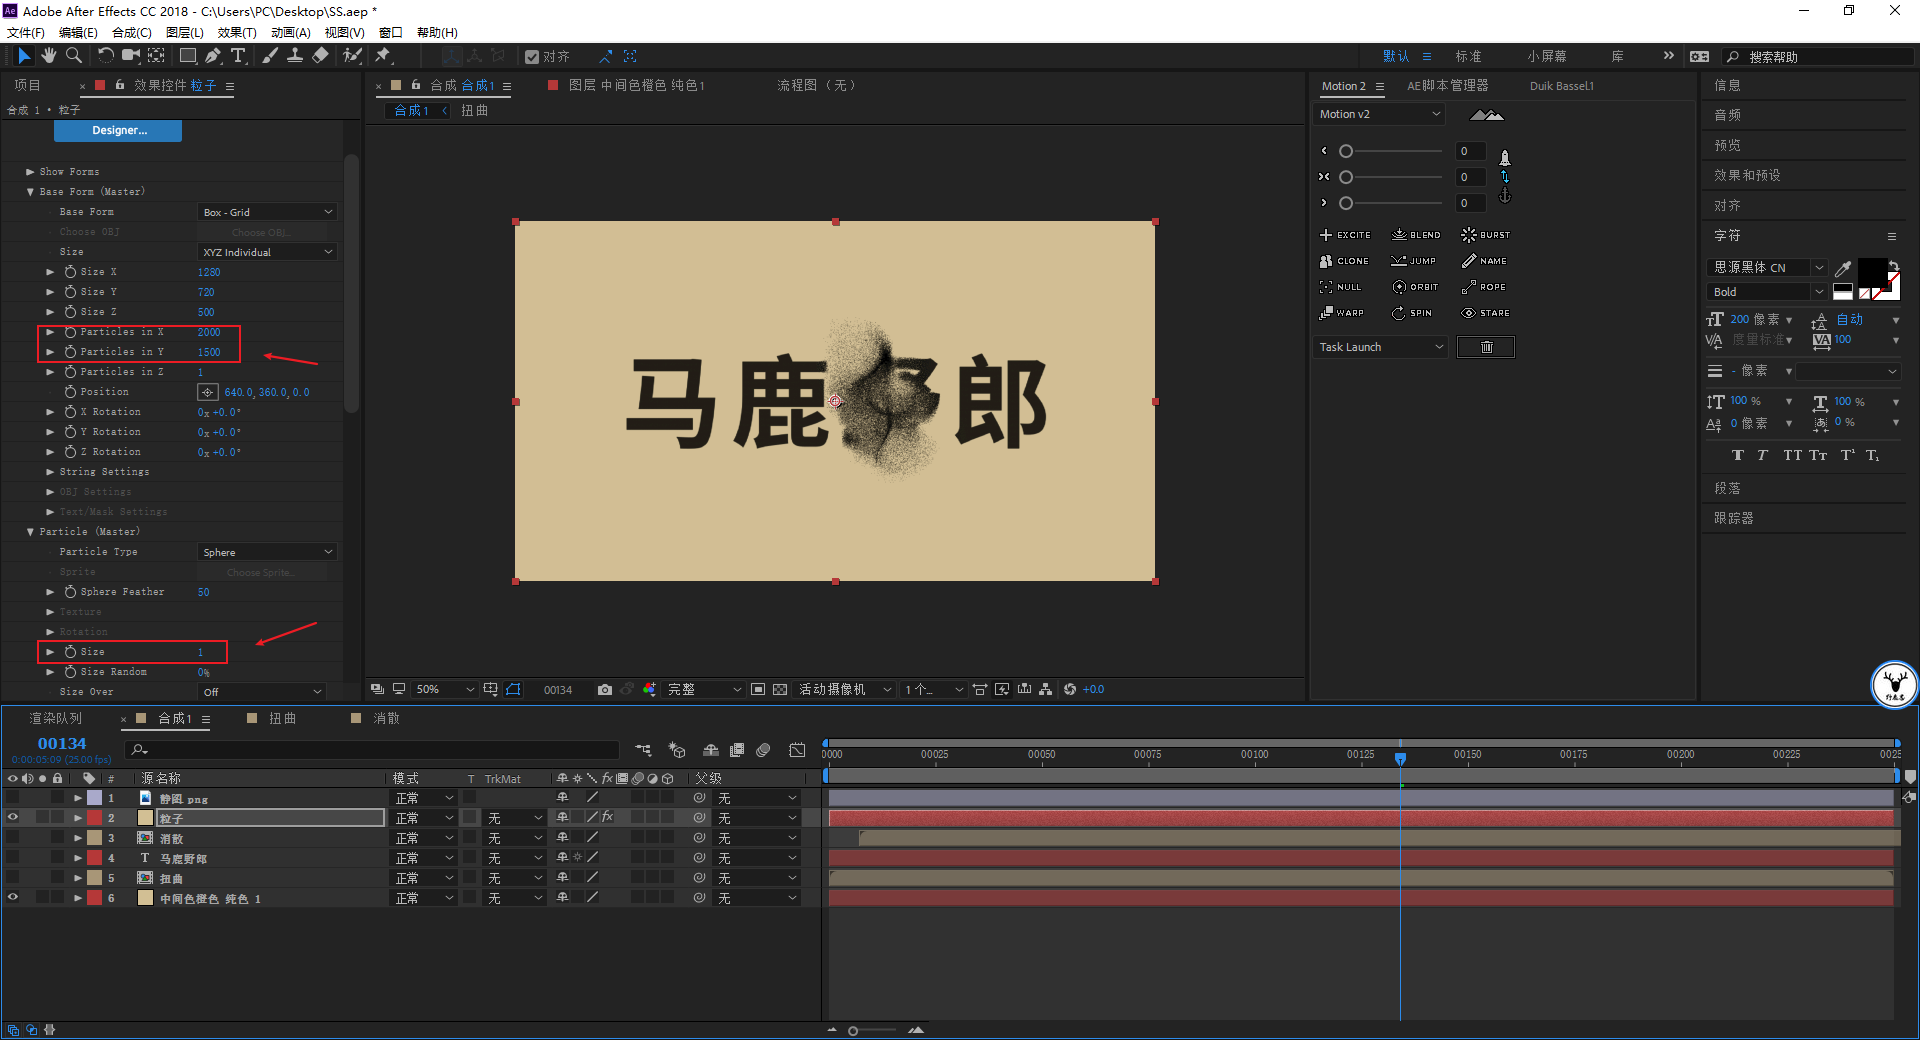Image resolution: width=1920 pixels, height=1040 pixels.
Task: Open the viewer 50% magnification dropdown
Action: pos(445,690)
